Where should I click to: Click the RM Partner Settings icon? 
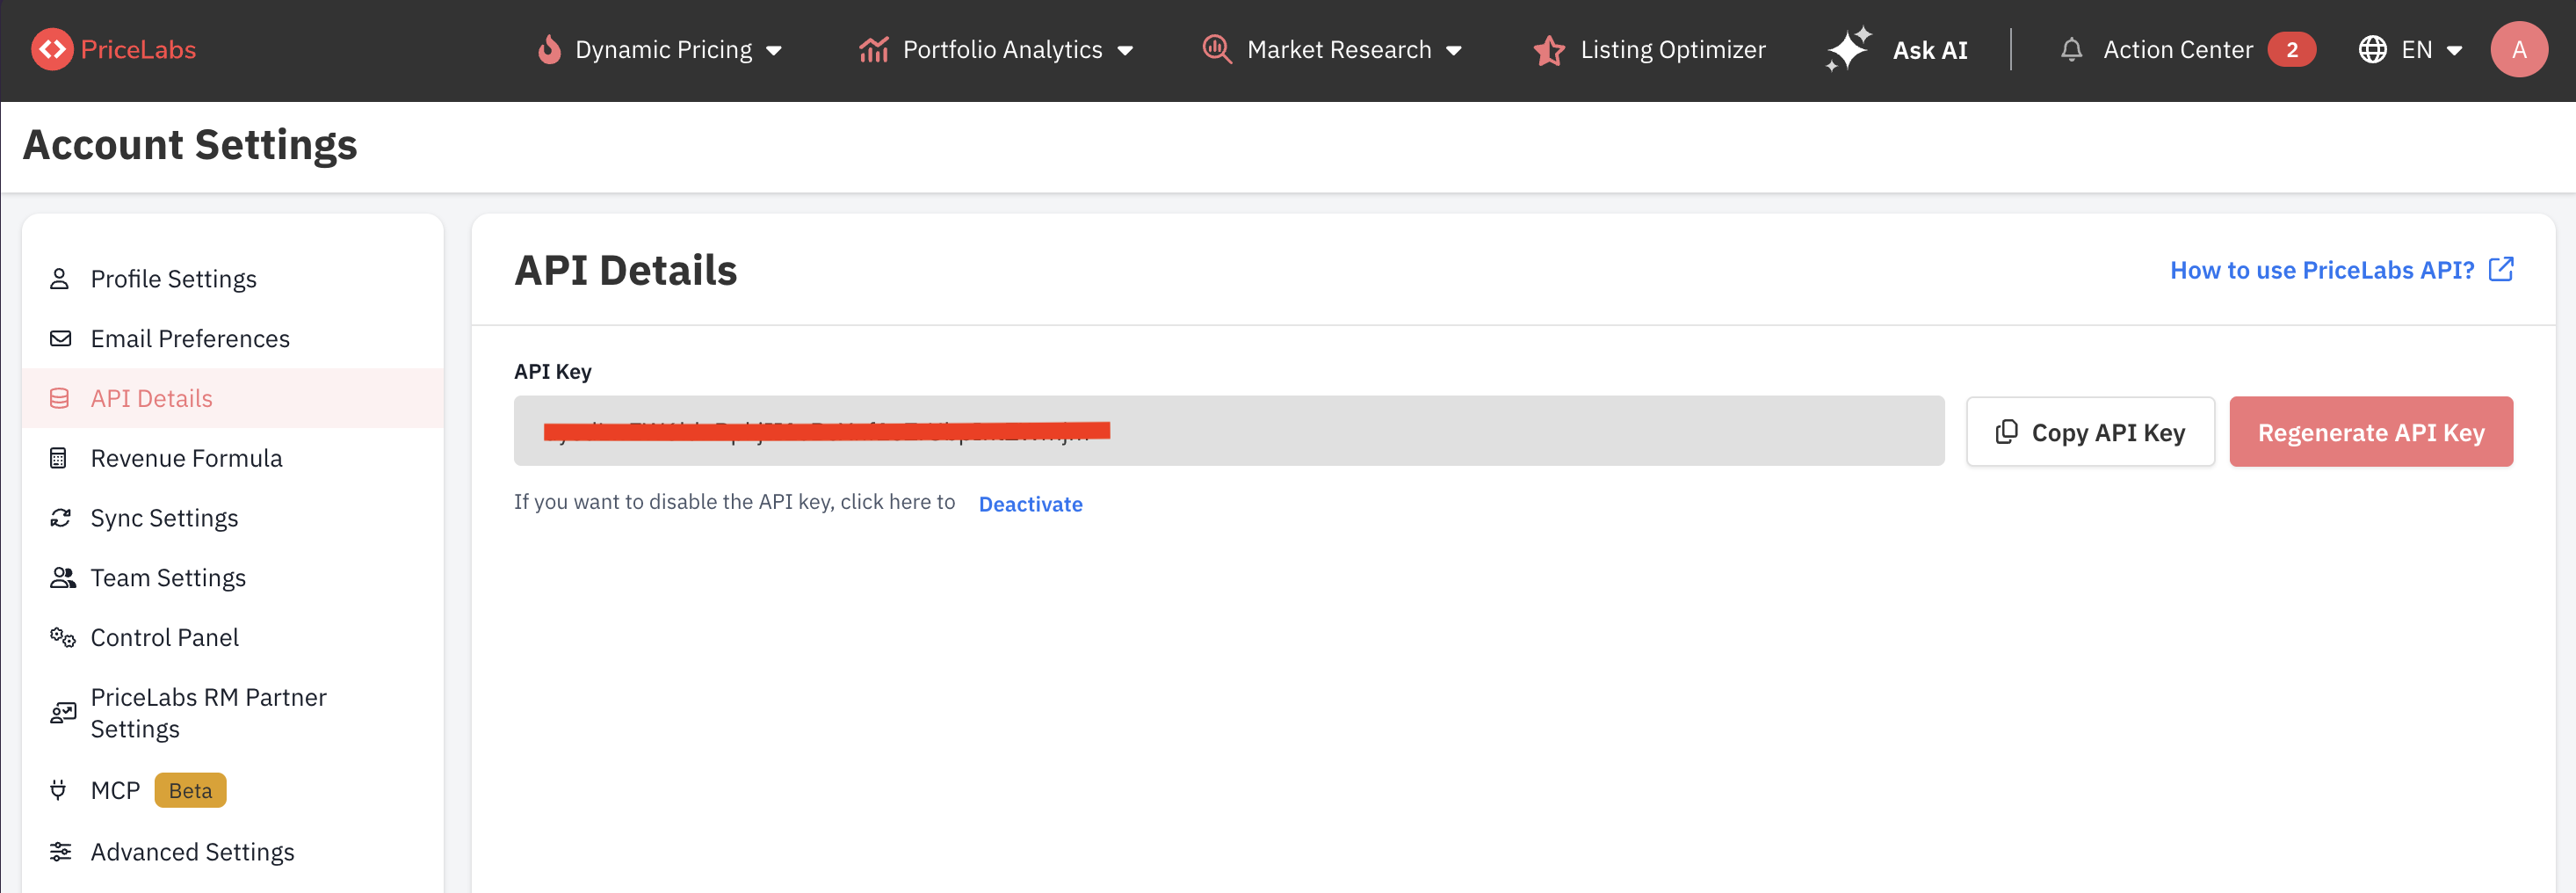pyautogui.click(x=62, y=713)
